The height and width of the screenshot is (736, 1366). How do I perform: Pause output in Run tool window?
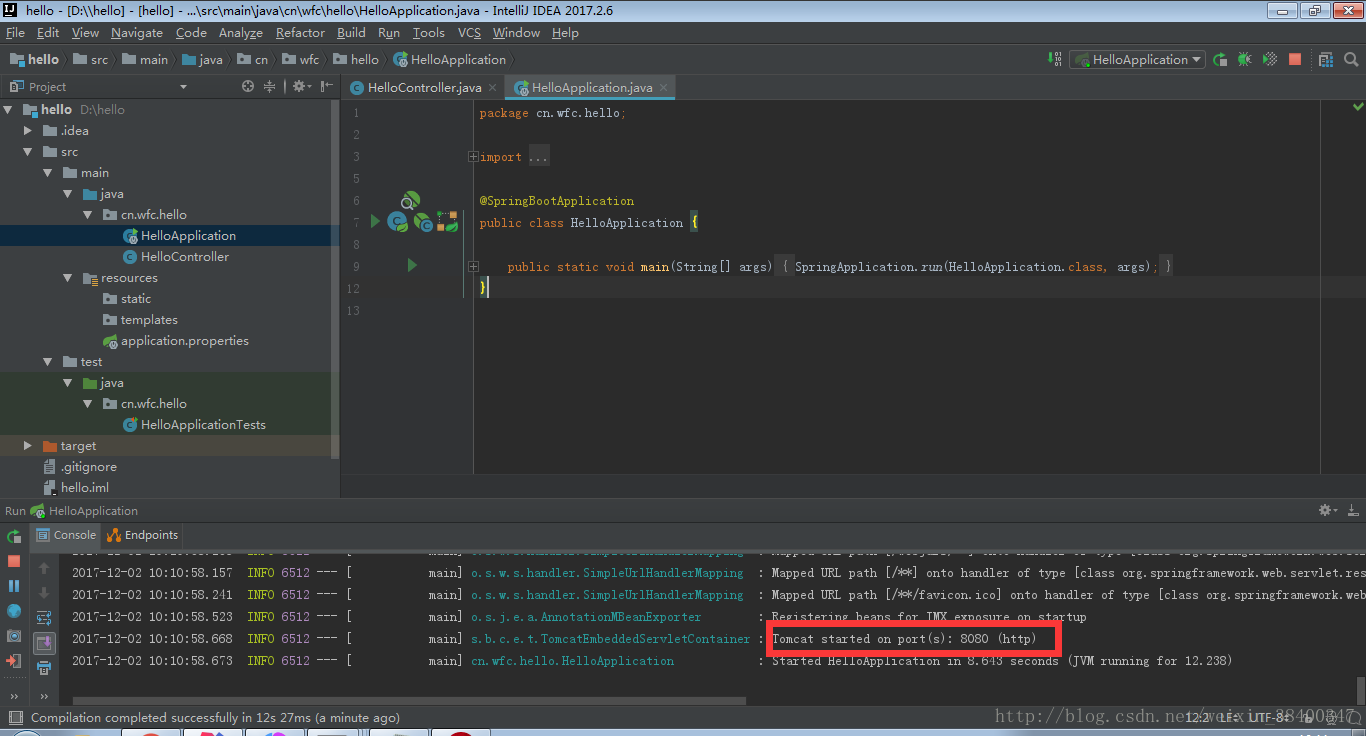pyautogui.click(x=14, y=586)
